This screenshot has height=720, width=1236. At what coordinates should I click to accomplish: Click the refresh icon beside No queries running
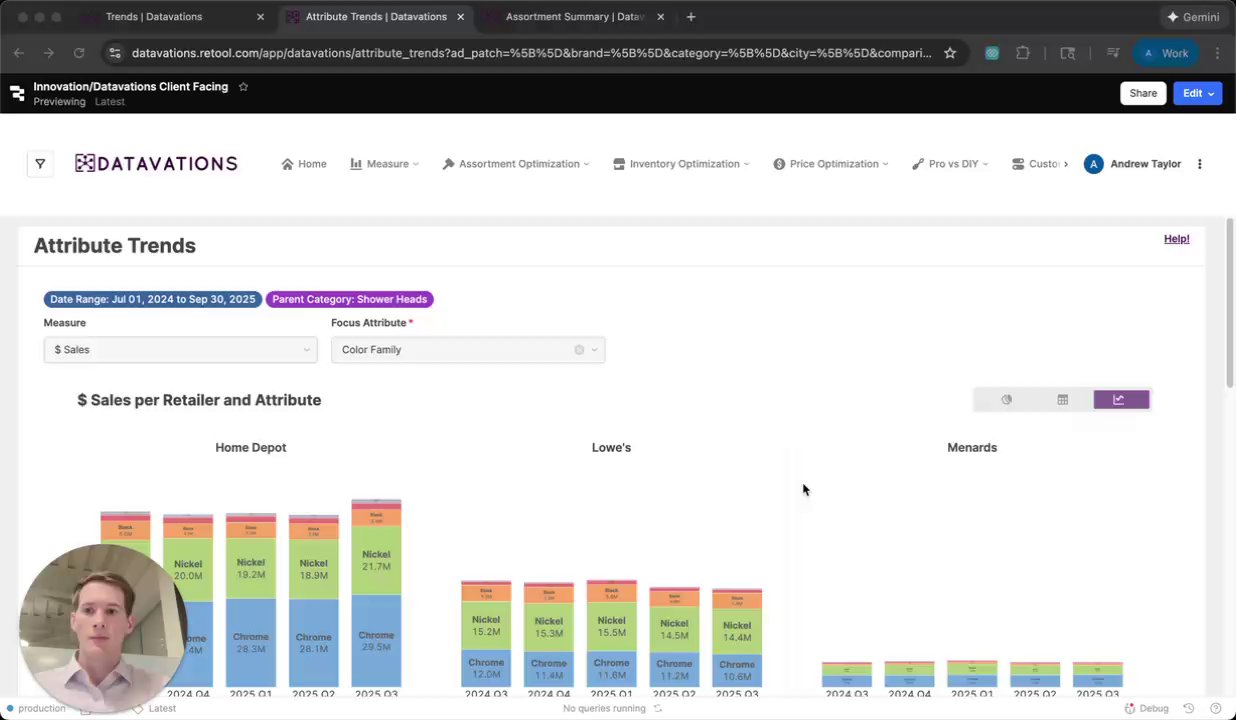click(x=658, y=709)
